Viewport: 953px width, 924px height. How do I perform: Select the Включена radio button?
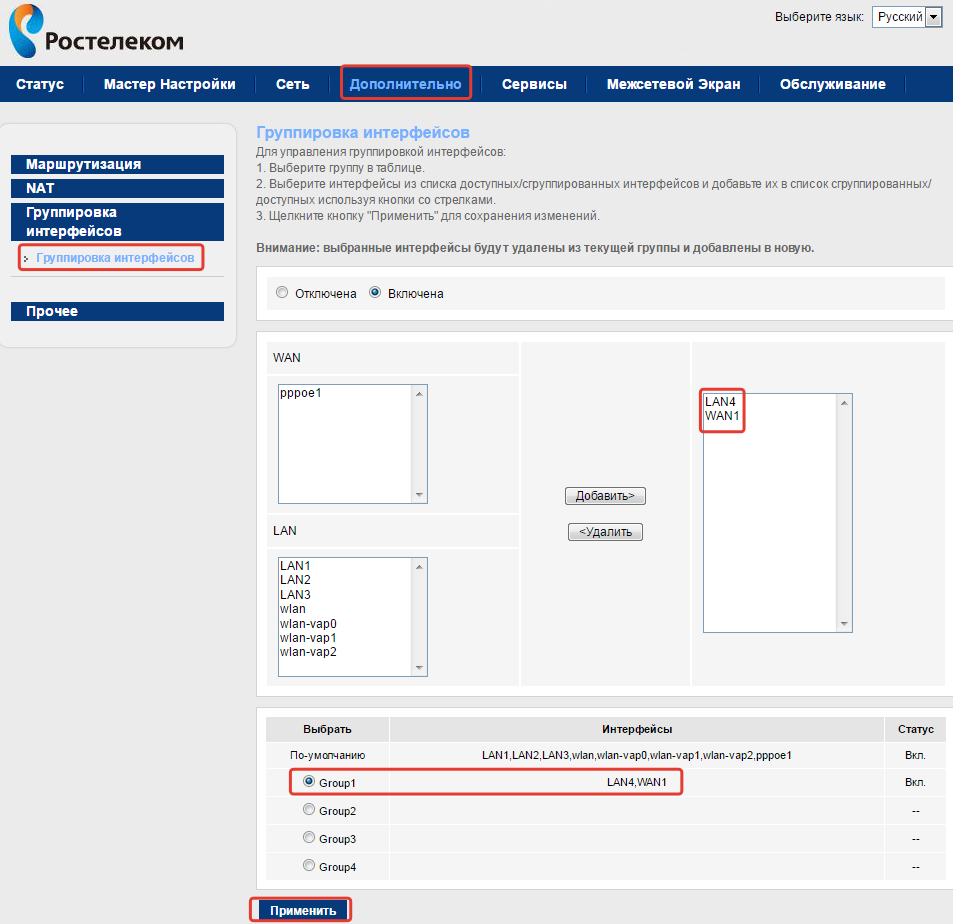coord(376,293)
